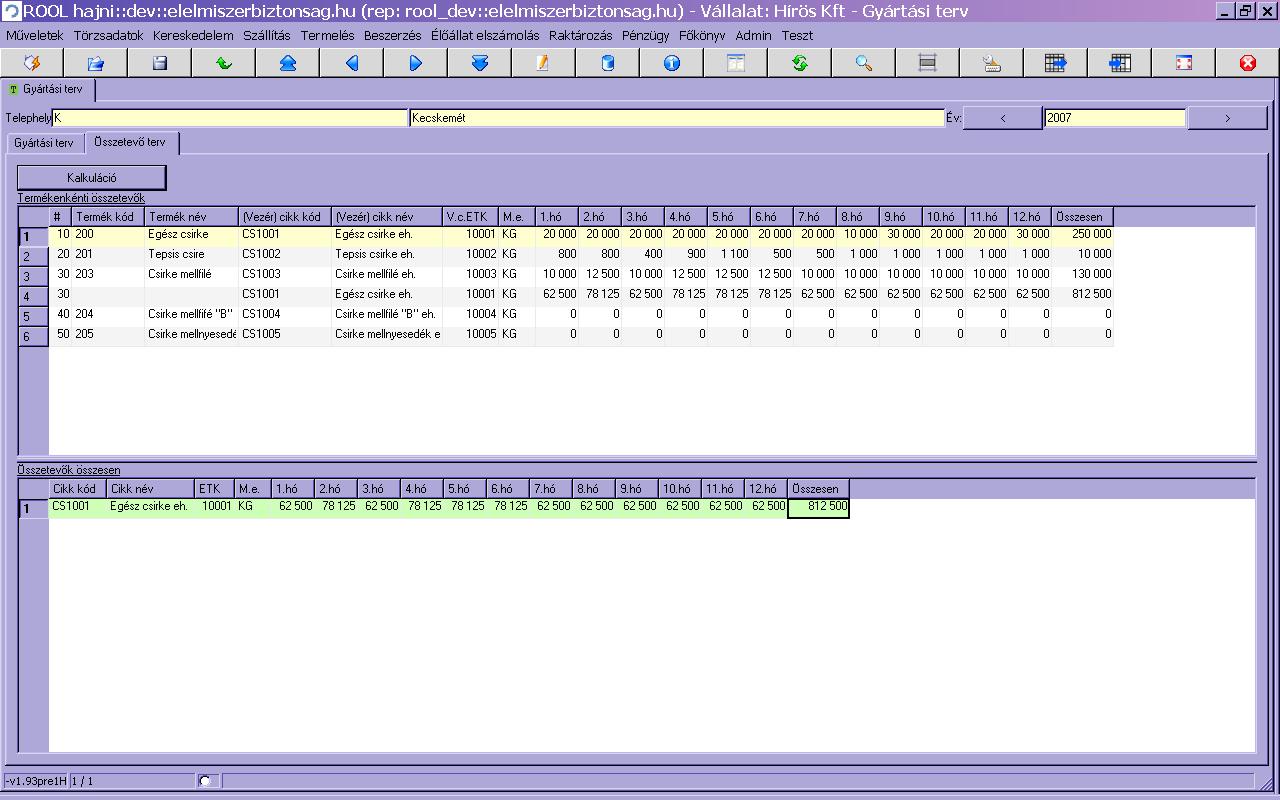Click the green refresh arrows icon
1280x800 pixels.
[x=799, y=63]
